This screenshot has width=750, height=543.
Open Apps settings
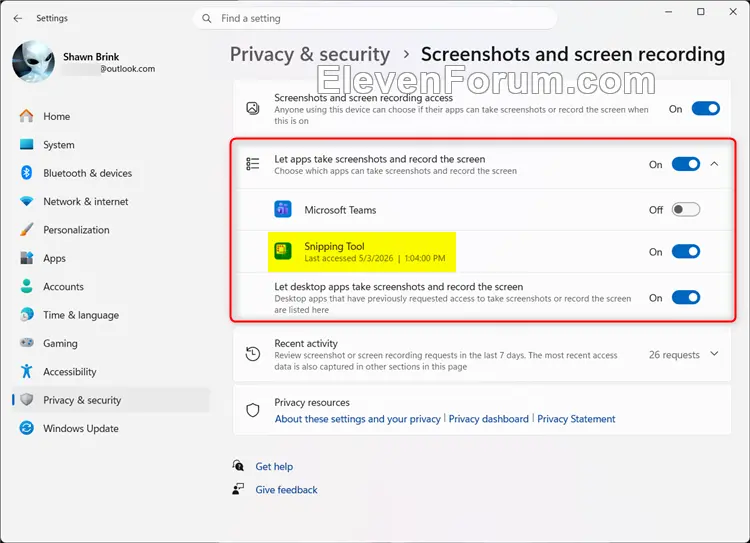111,258
